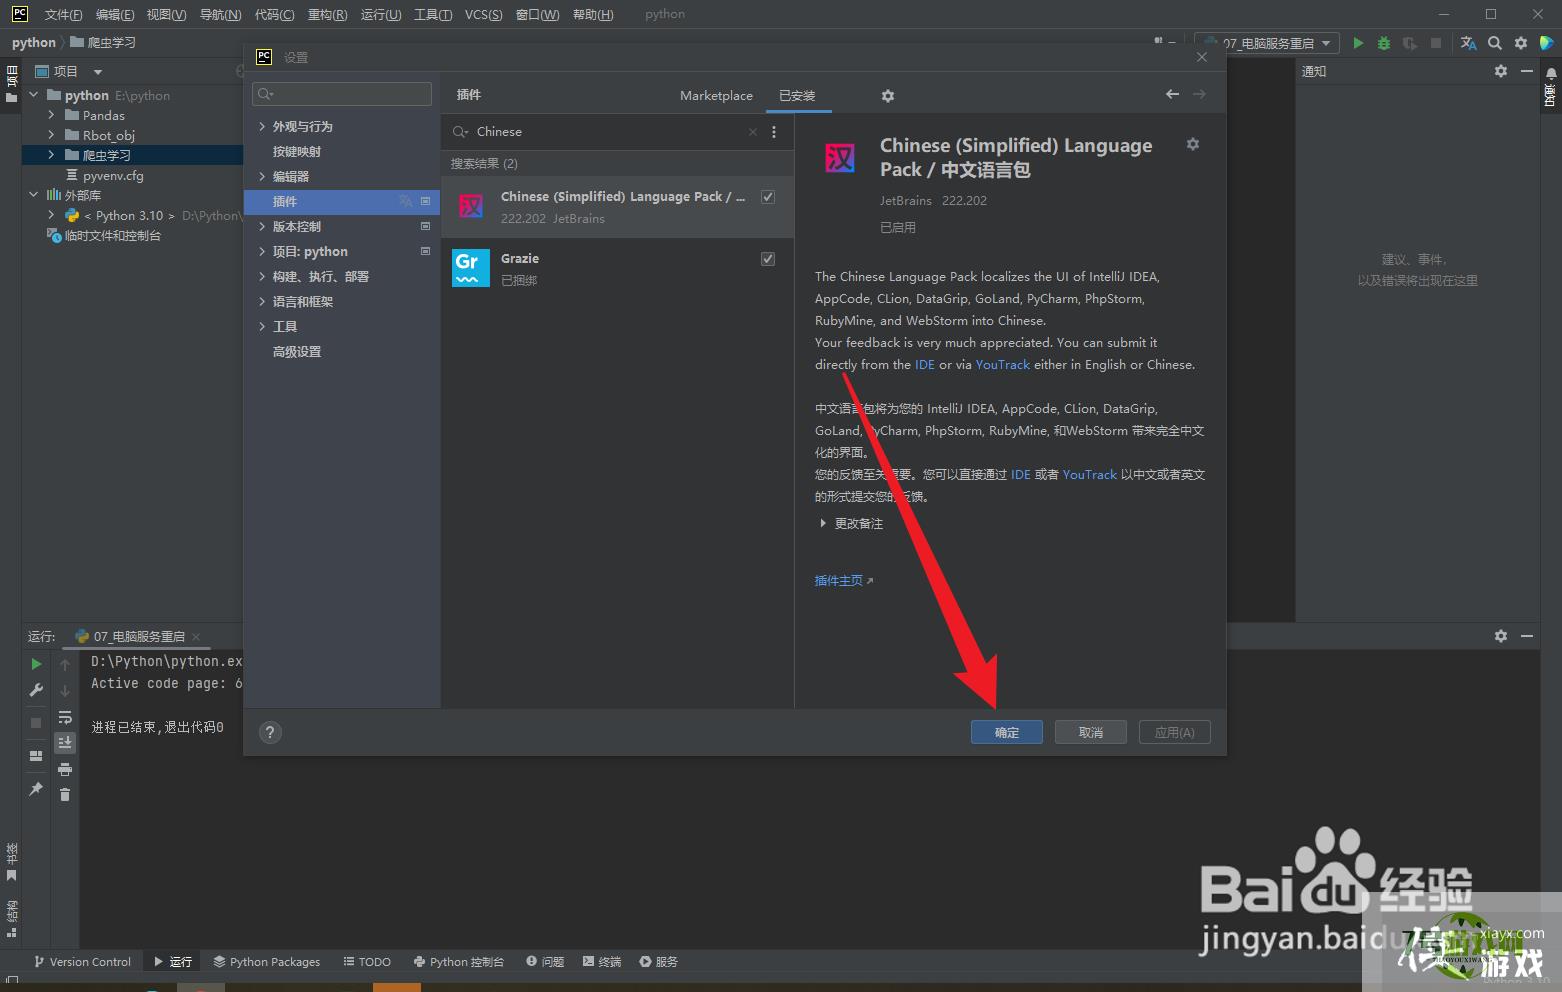Open the 文件(F) menu

click(63, 14)
